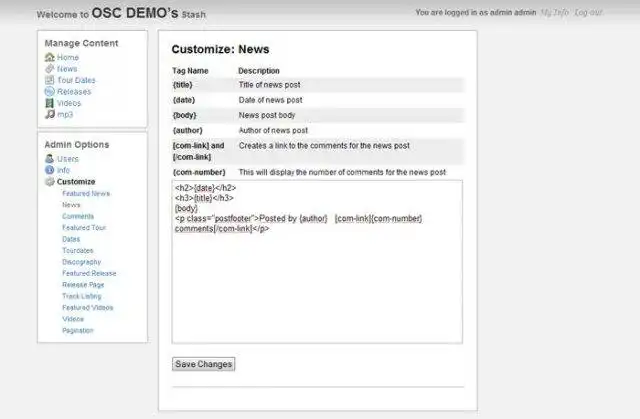Open News under Customize submenu
The height and width of the screenshot is (419, 640).
(x=71, y=205)
